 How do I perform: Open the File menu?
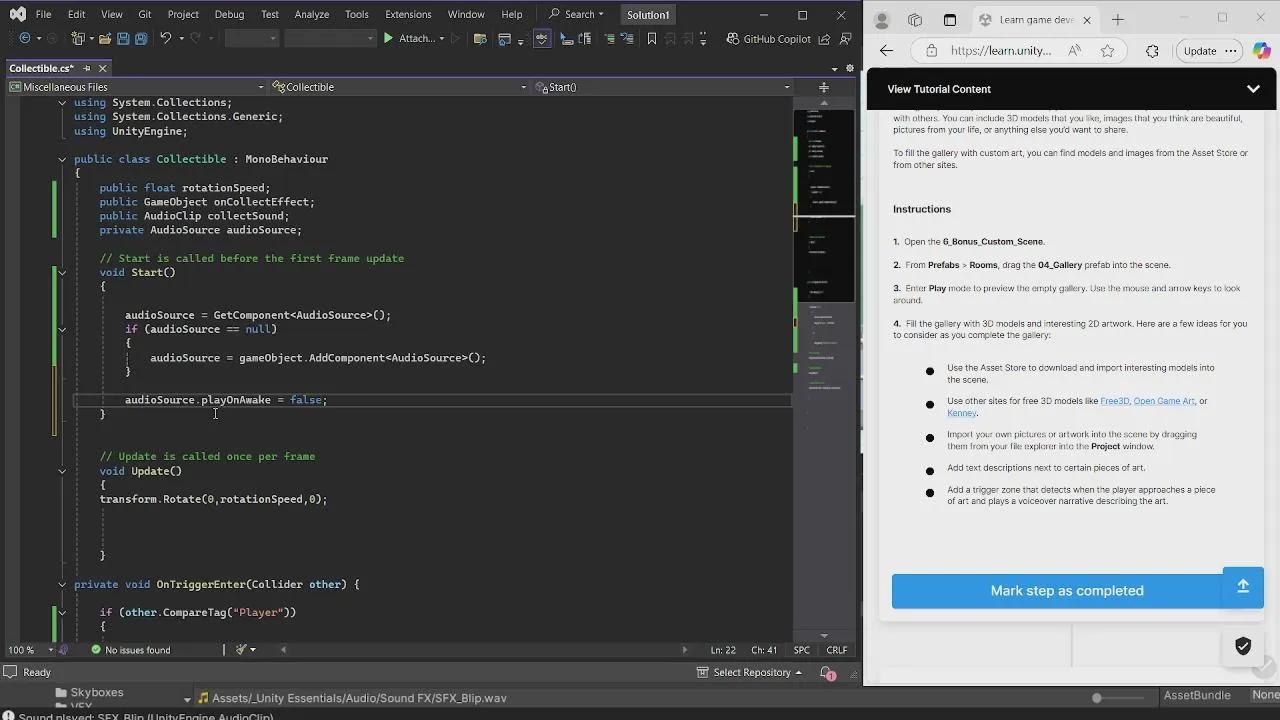click(44, 14)
